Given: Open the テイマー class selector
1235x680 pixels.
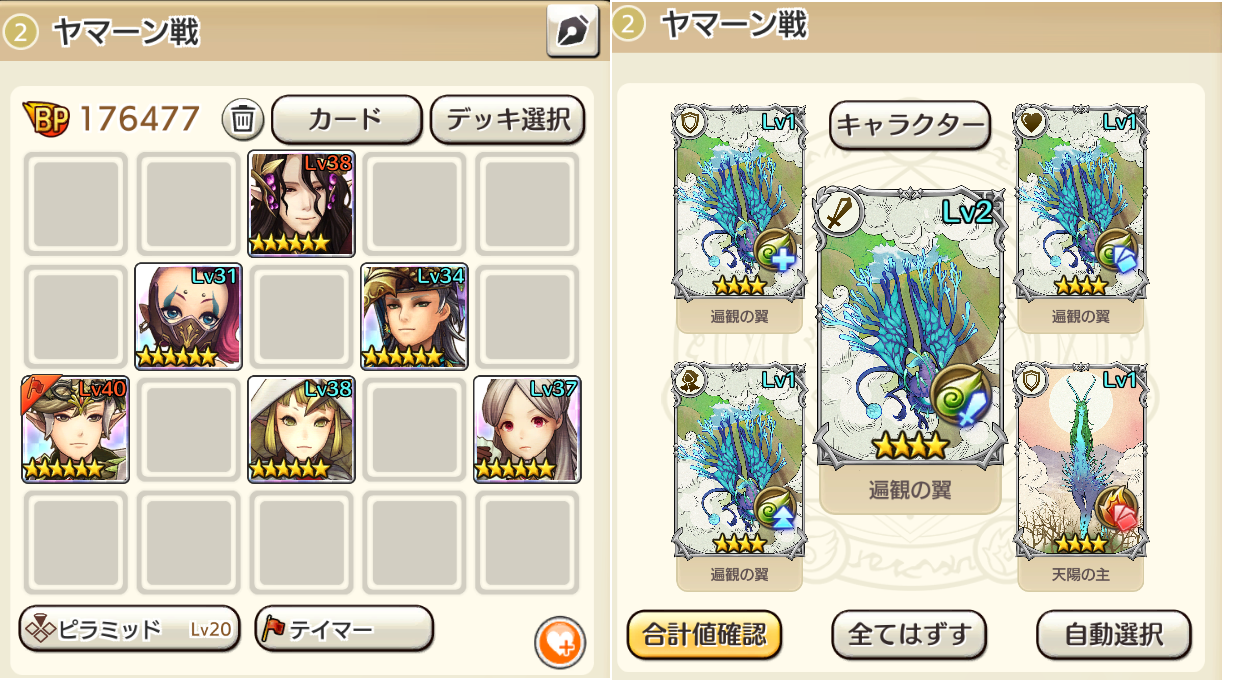Looking at the screenshot, I should click(344, 629).
